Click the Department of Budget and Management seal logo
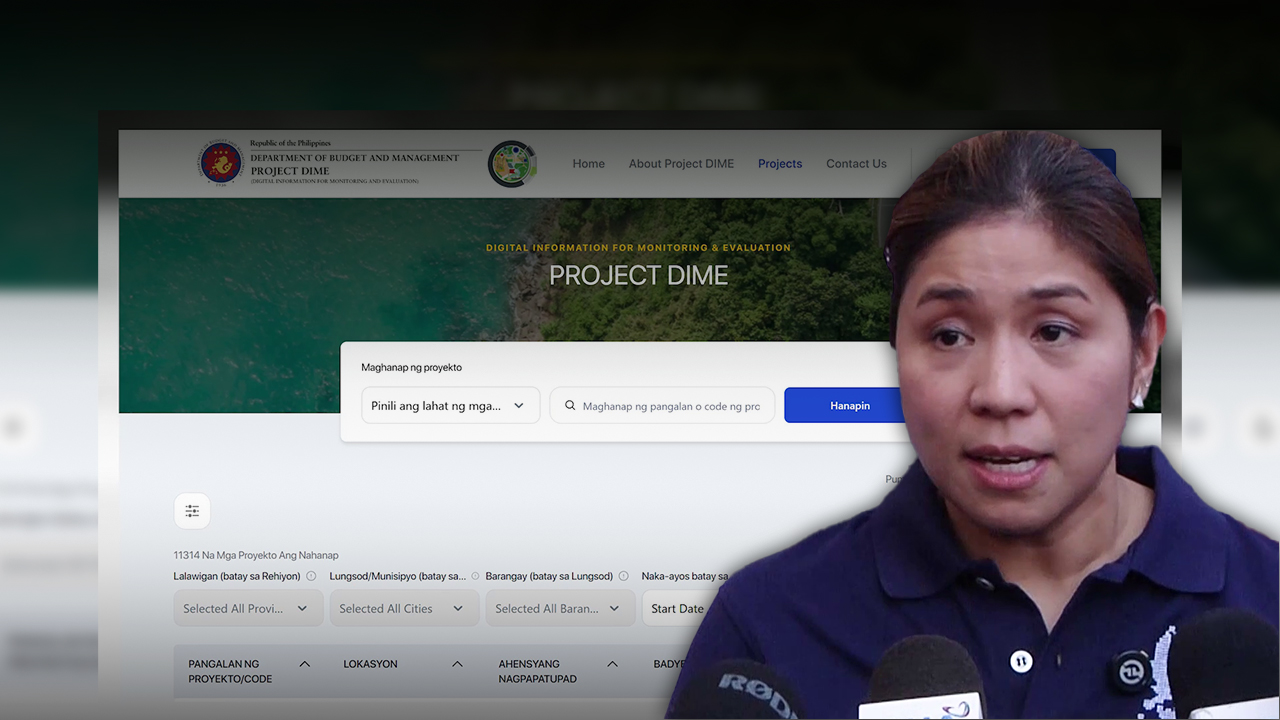 click(x=220, y=163)
